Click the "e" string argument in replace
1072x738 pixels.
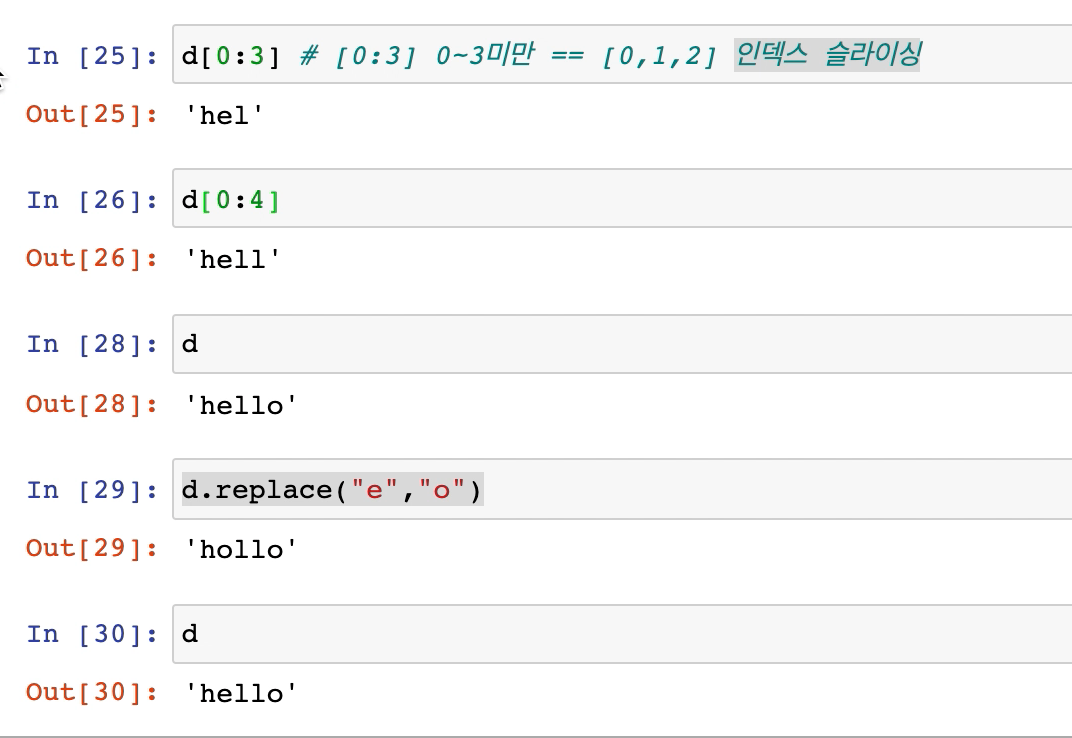tap(374, 490)
